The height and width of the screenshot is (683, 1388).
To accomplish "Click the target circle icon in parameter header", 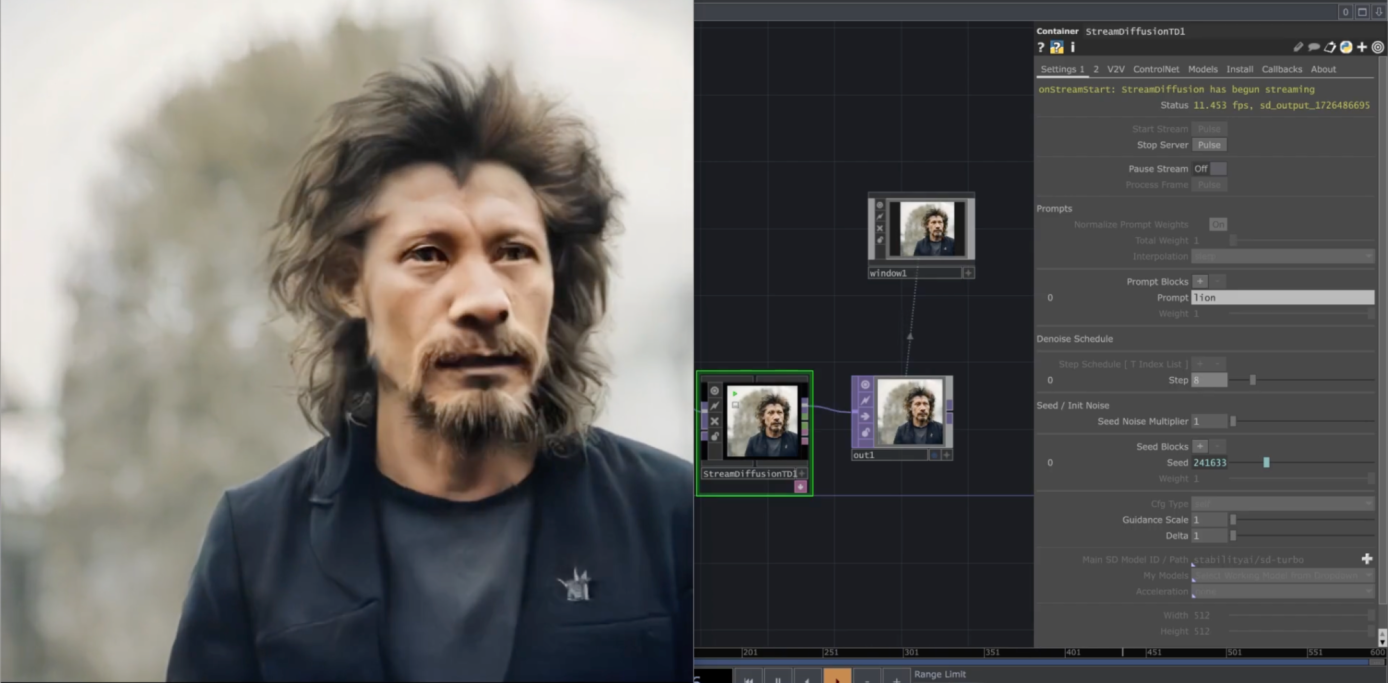I will [1378, 47].
